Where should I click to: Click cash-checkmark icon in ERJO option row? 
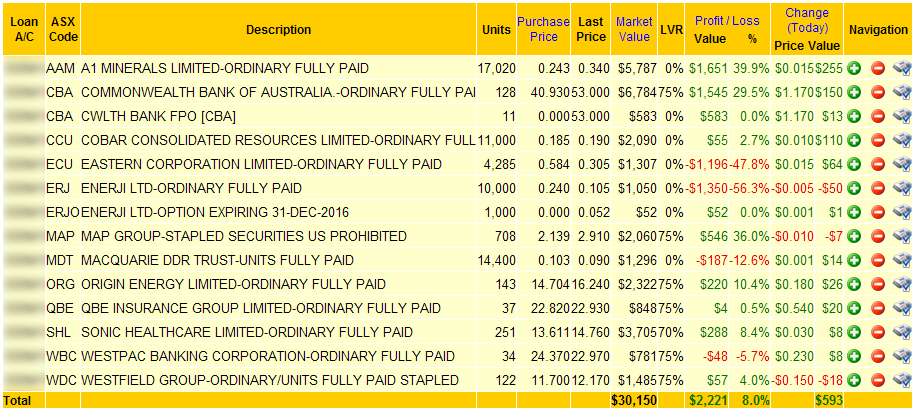(x=902, y=212)
